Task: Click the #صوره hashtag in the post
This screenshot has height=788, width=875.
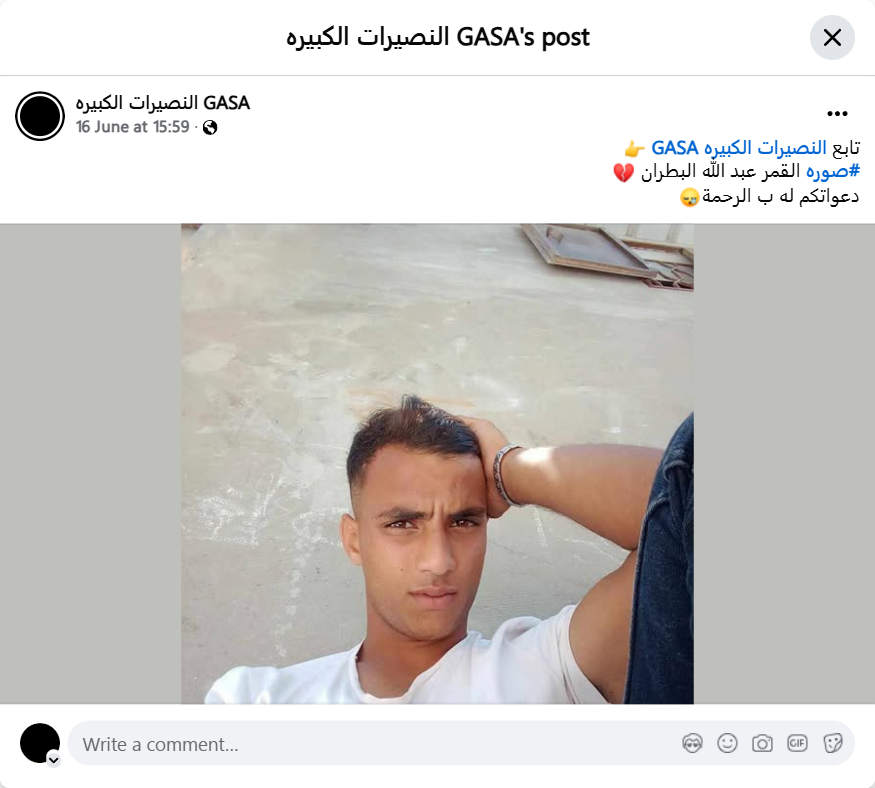Action: click(x=833, y=171)
